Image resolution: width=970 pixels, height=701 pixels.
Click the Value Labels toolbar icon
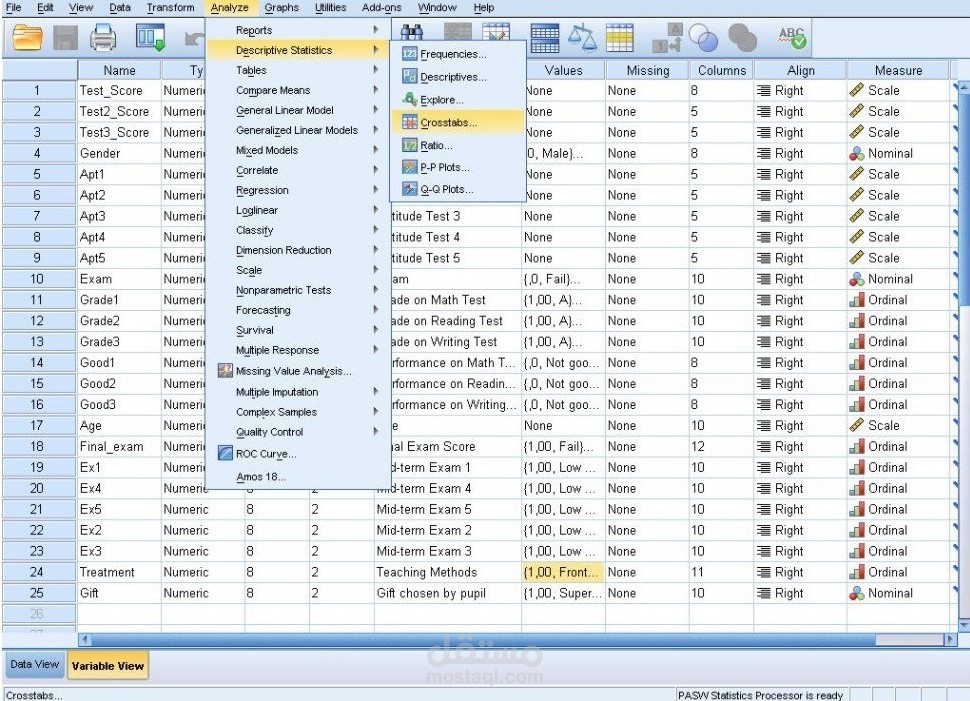667,38
